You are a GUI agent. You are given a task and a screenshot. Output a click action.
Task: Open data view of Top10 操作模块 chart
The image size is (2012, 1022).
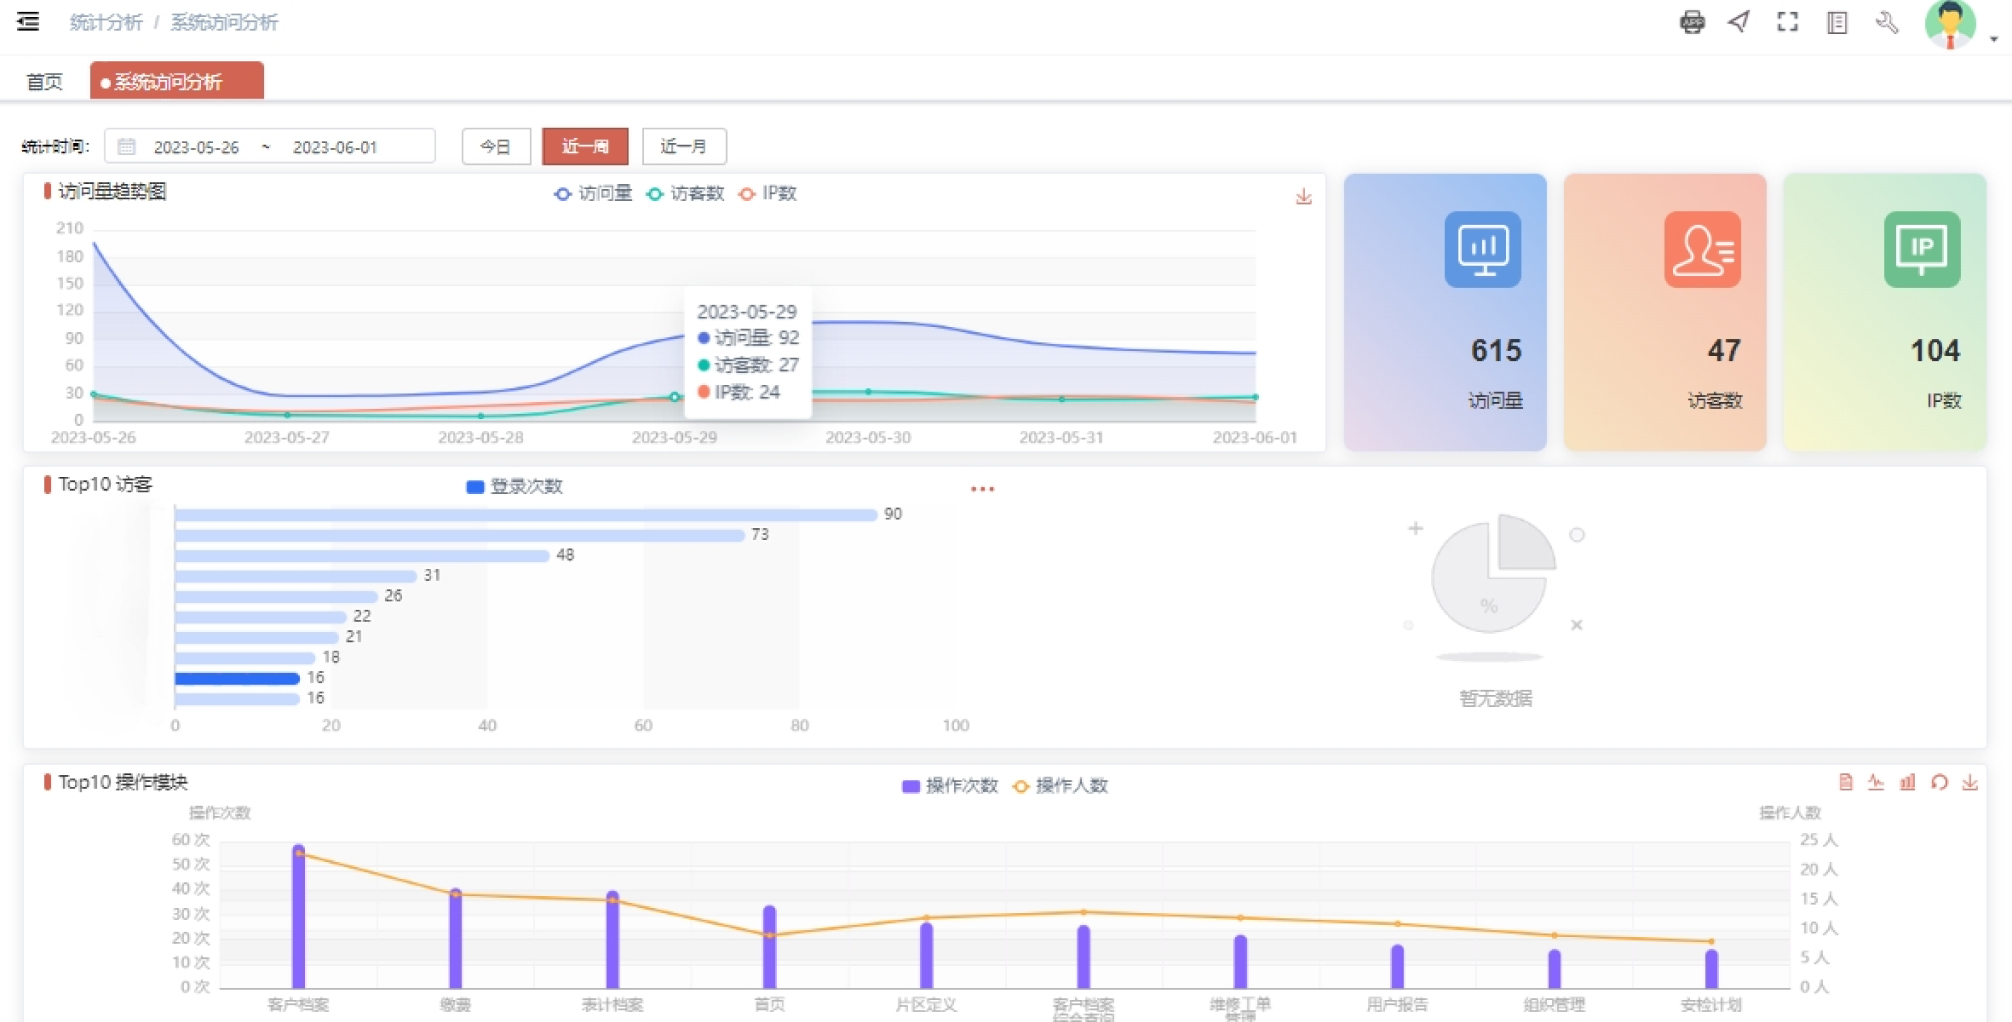tap(1845, 782)
